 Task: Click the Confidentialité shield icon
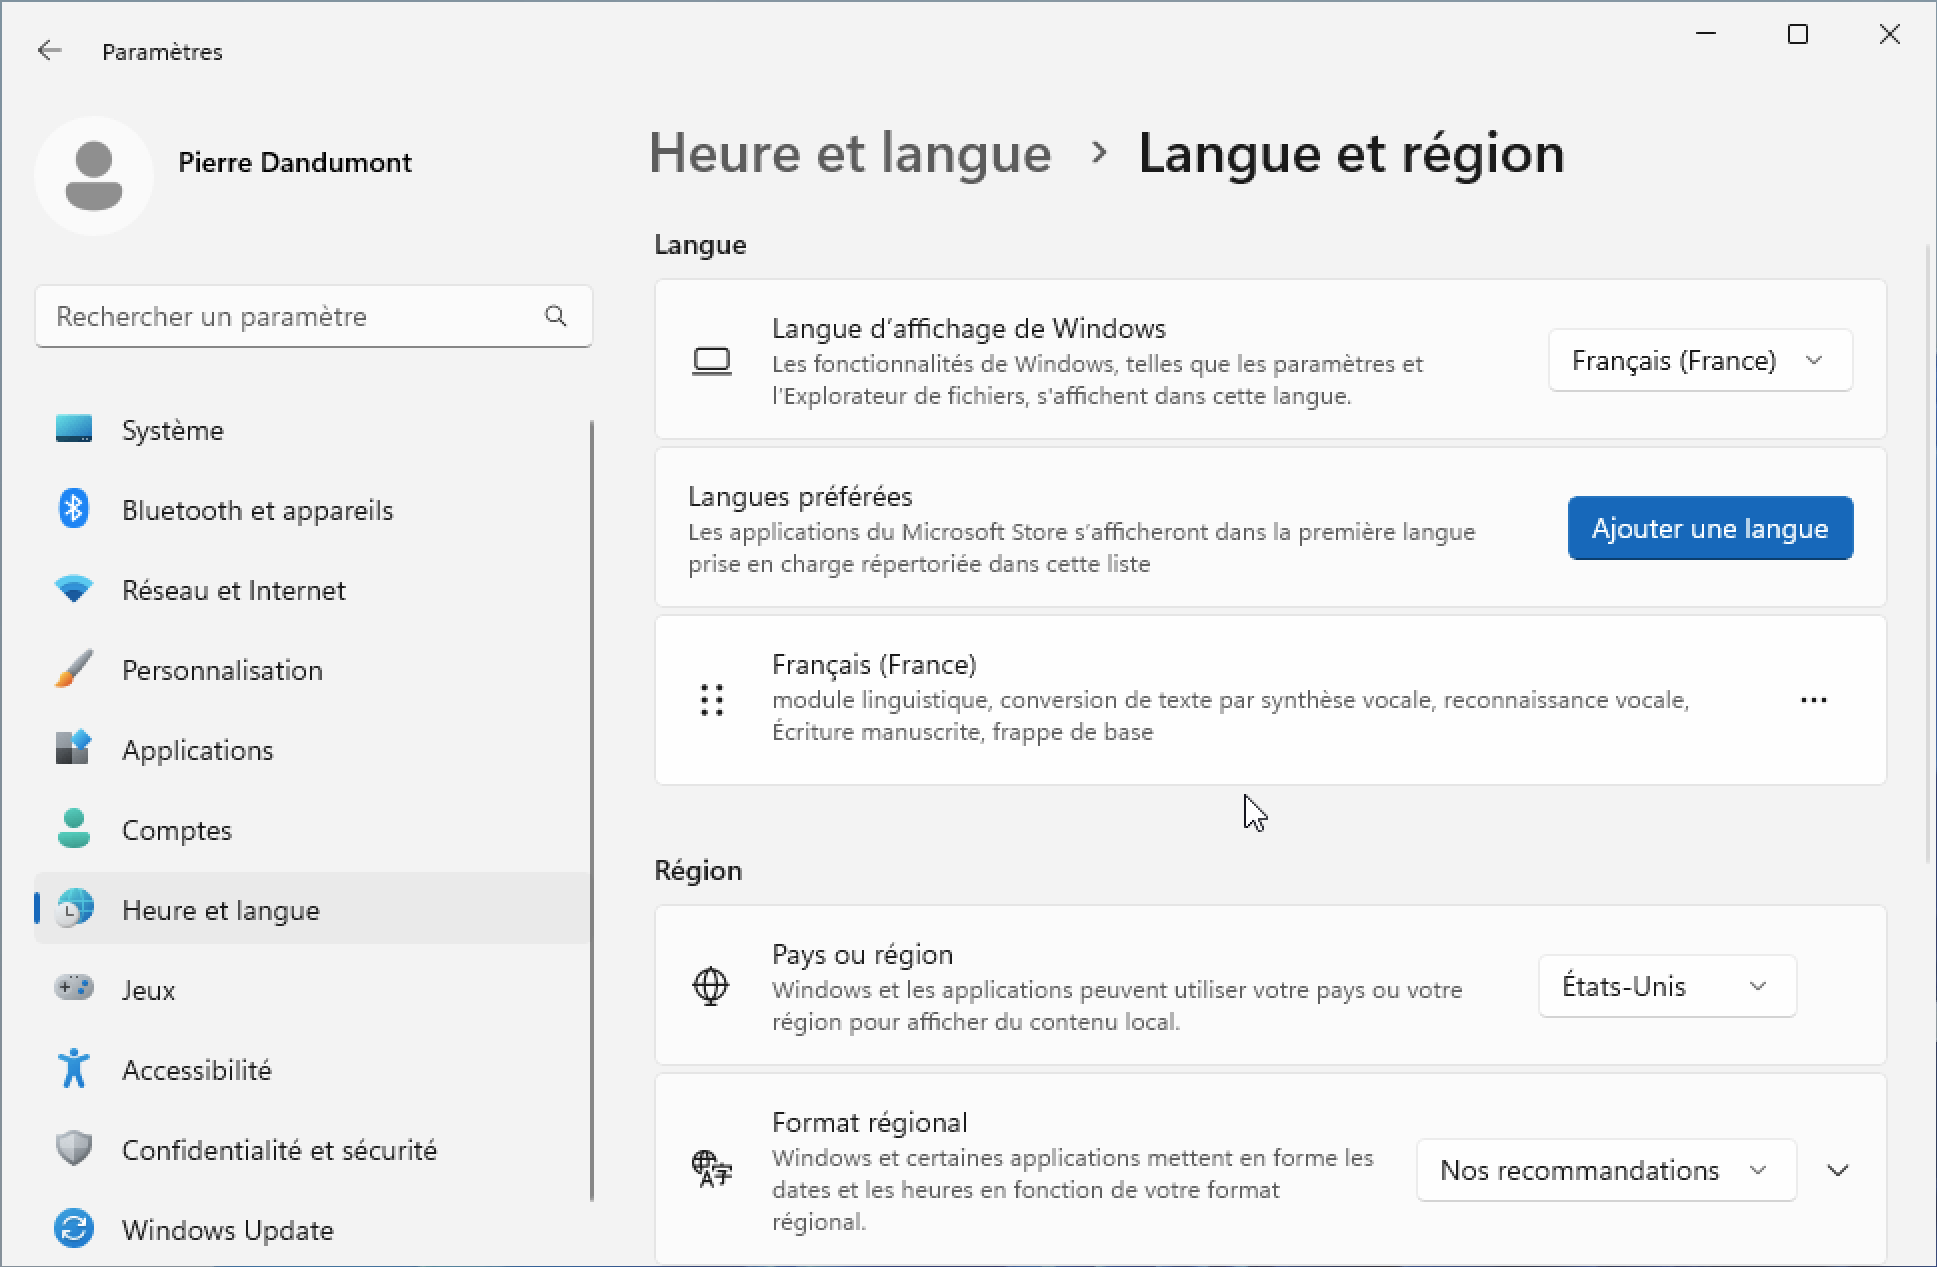pyautogui.click(x=74, y=1149)
